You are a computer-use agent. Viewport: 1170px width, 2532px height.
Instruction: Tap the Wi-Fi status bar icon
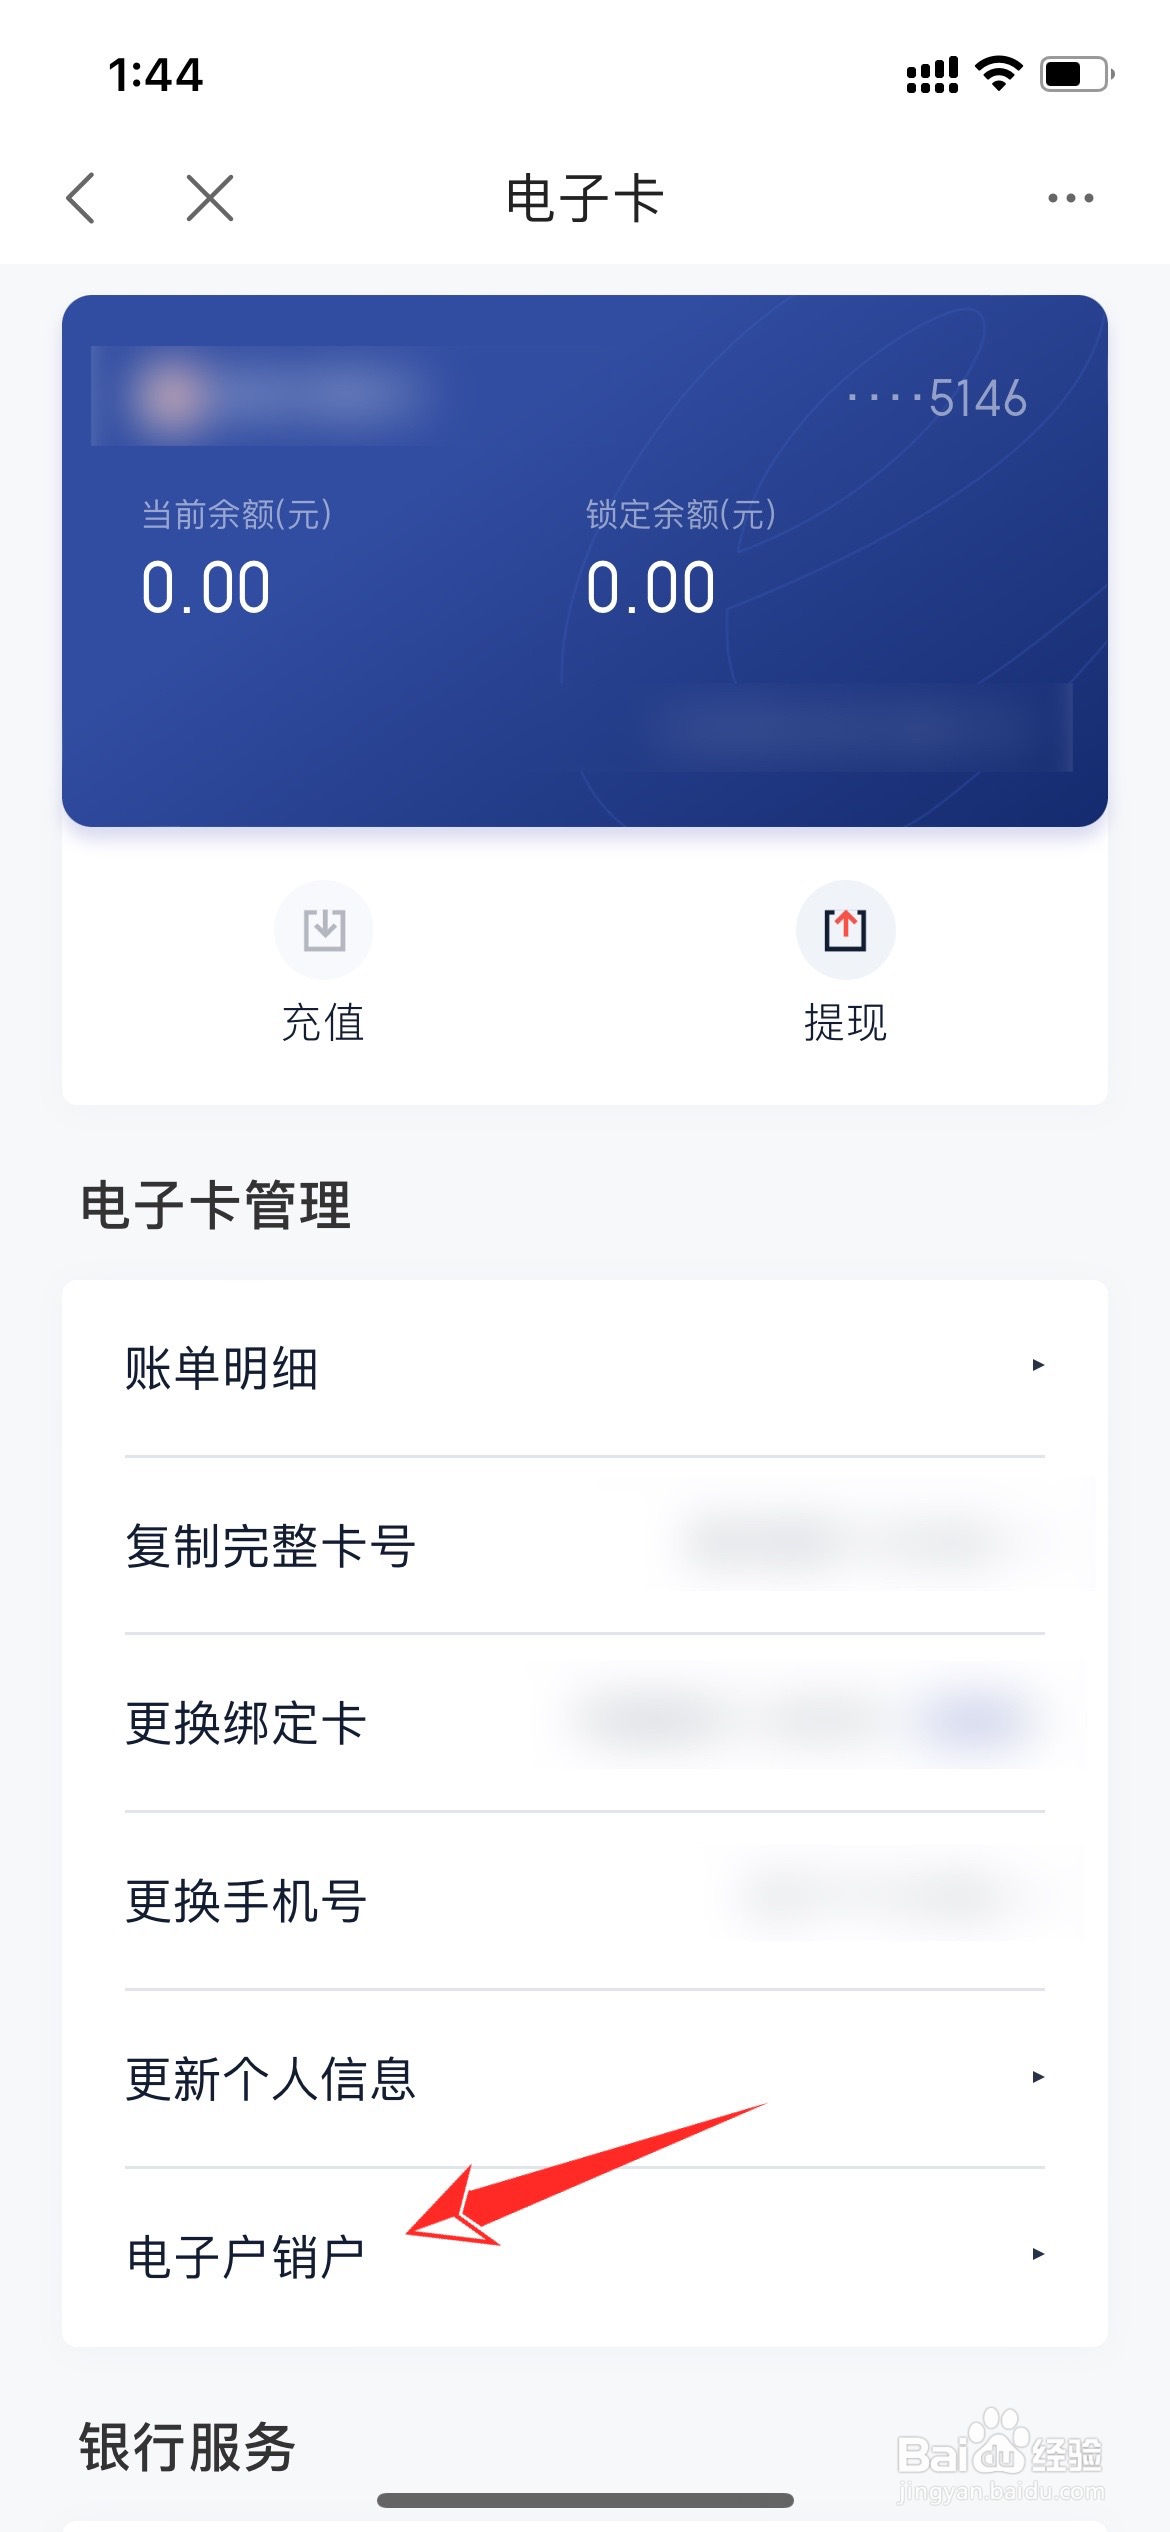(998, 74)
